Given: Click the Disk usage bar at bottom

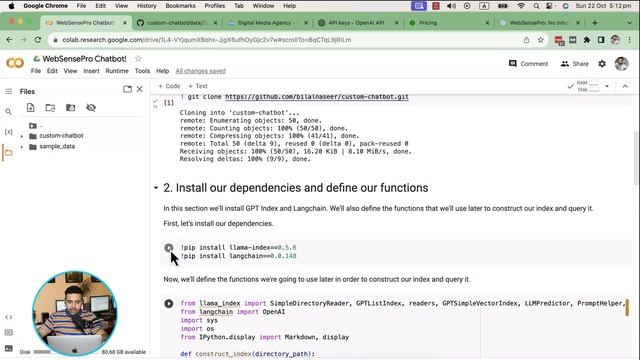Looking at the screenshot, I should (42, 352).
